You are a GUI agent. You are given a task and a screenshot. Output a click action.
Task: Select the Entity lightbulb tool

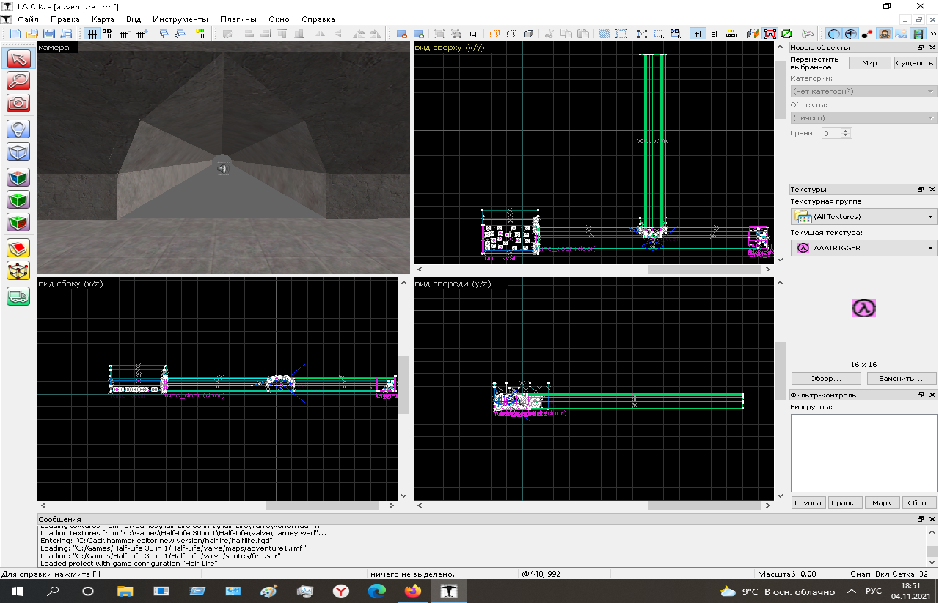[19, 129]
